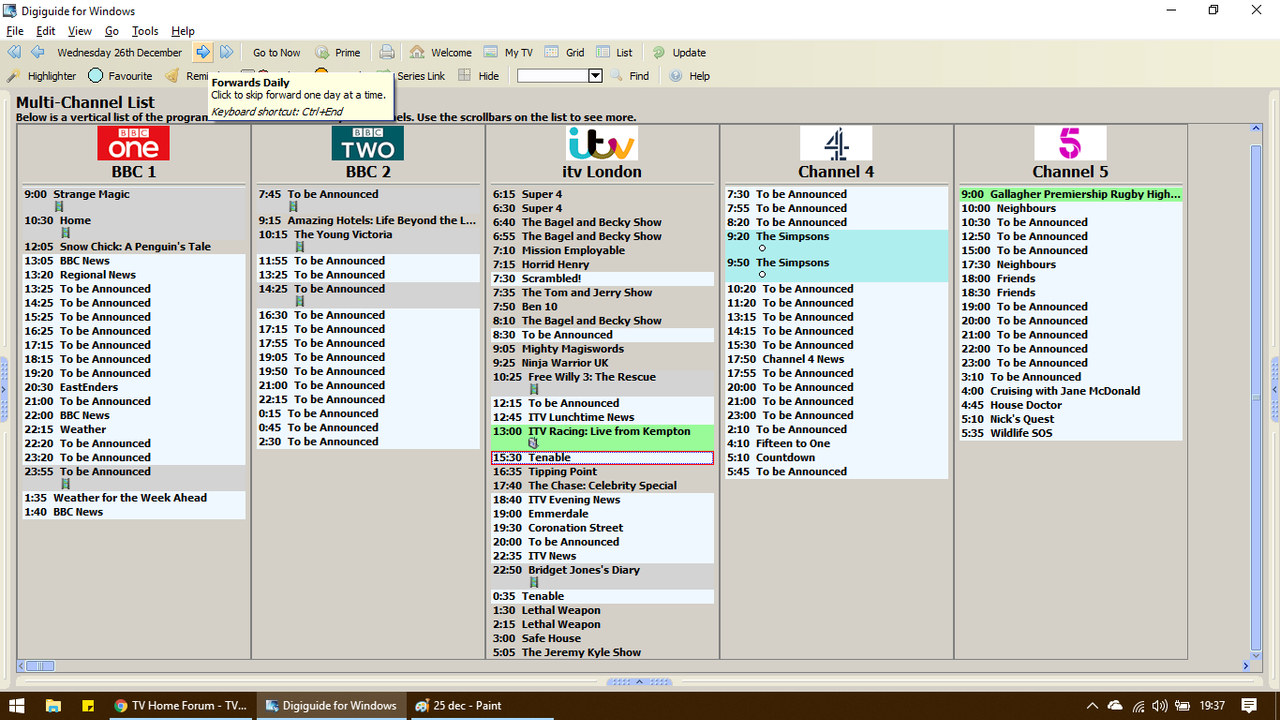The image size is (1280, 720).
Task: Select Gallagher Premiership Rugby Highlights
Action: click(x=1071, y=195)
